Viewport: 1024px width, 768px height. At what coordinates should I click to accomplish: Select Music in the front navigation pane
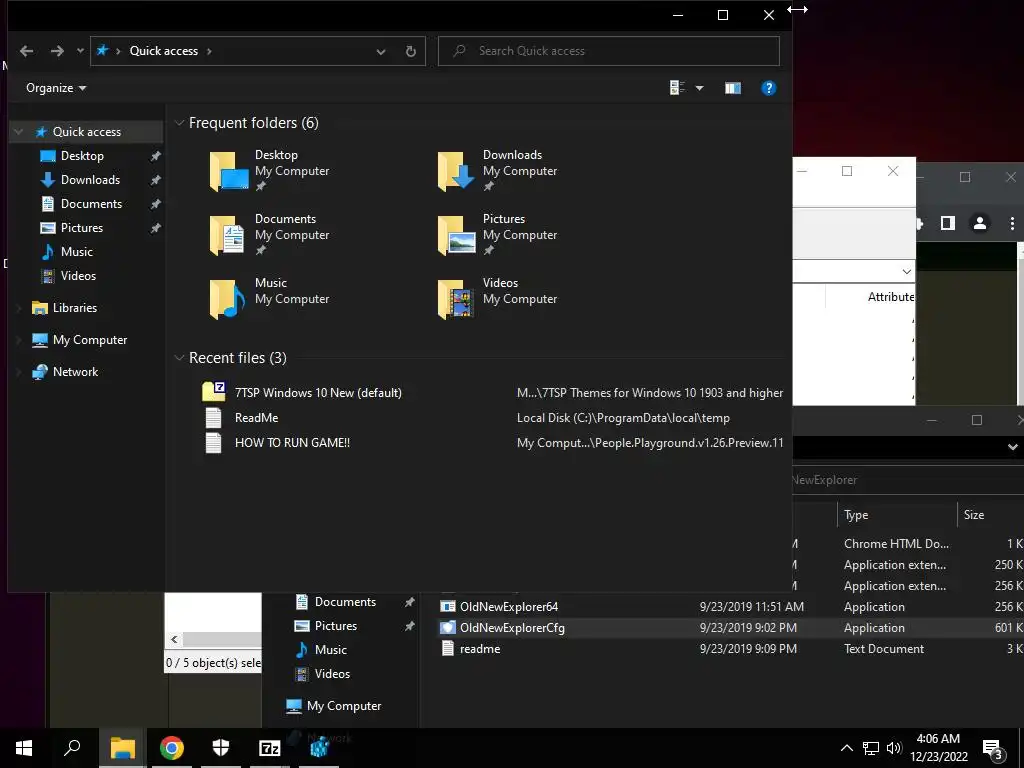[76, 251]
